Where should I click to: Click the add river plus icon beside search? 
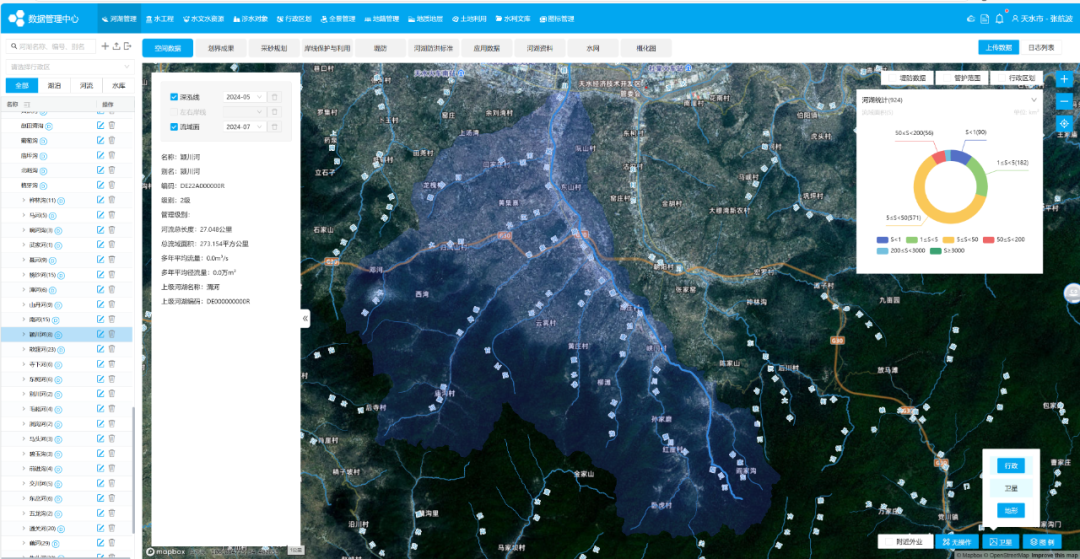tap(105, 46)
